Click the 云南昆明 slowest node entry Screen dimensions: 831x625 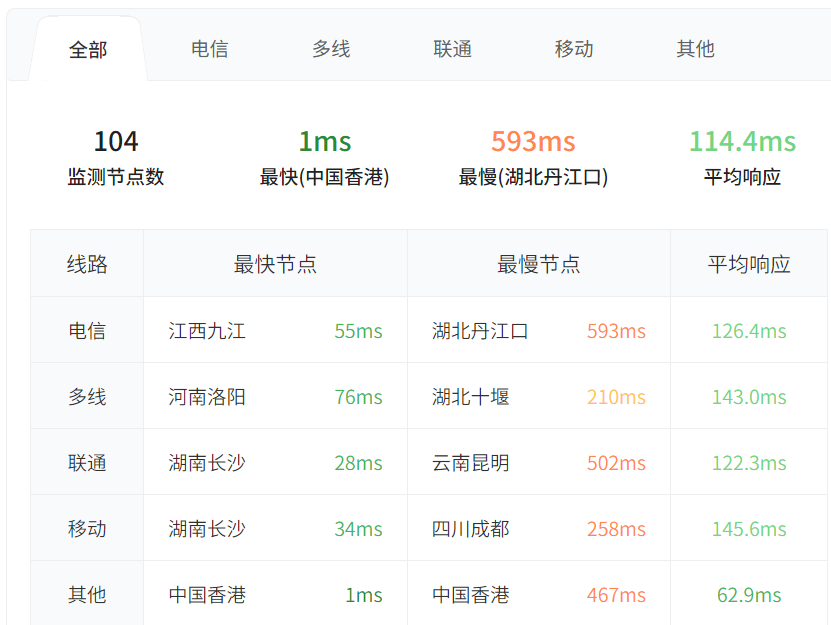[471, 463]
